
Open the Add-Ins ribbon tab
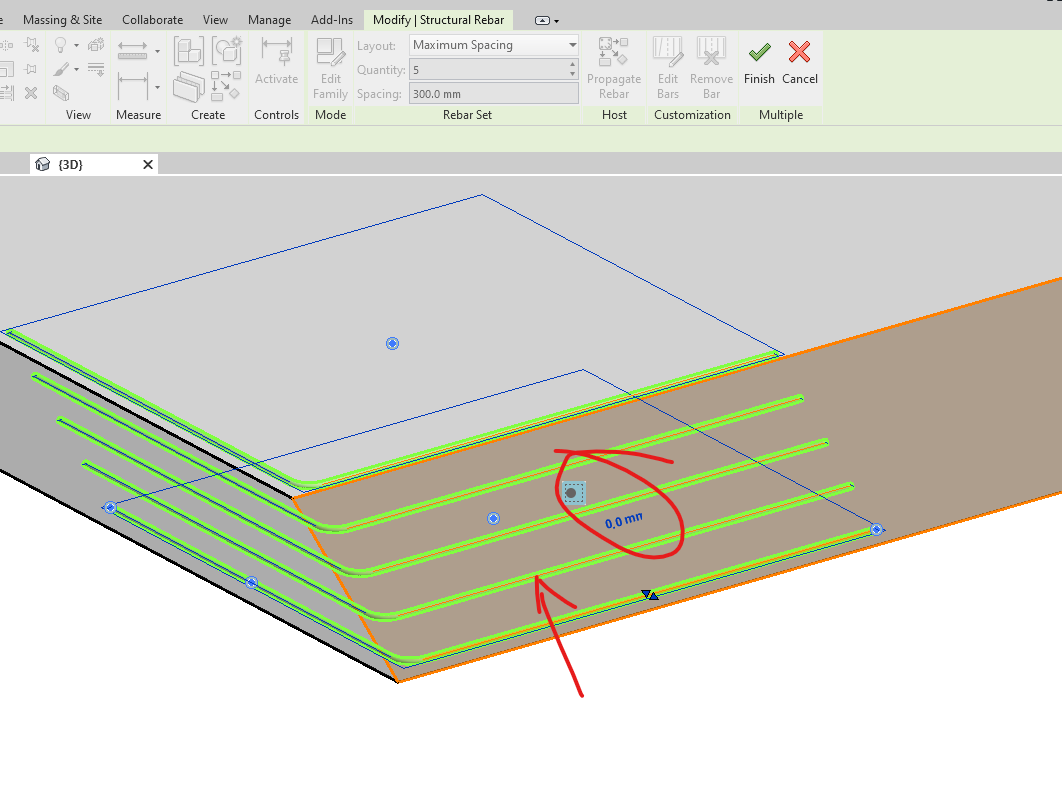coord(331,19)
